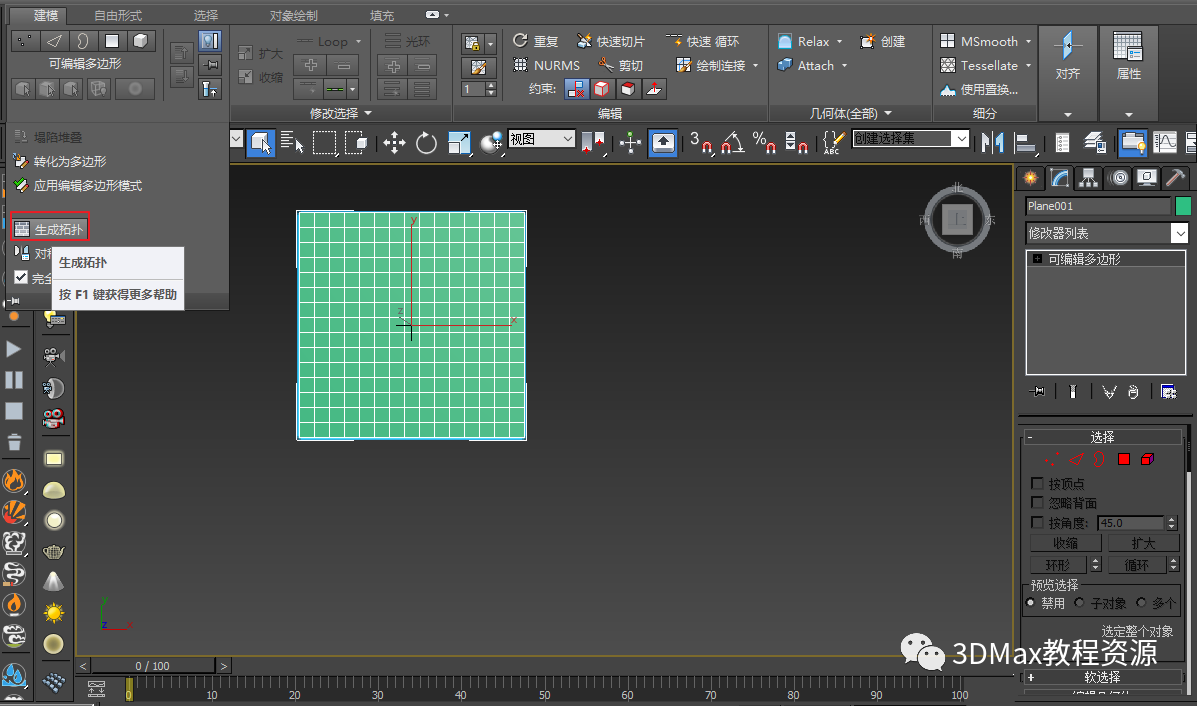
Task: Select the SubObj preview radio button
Action: [1079, 603]
